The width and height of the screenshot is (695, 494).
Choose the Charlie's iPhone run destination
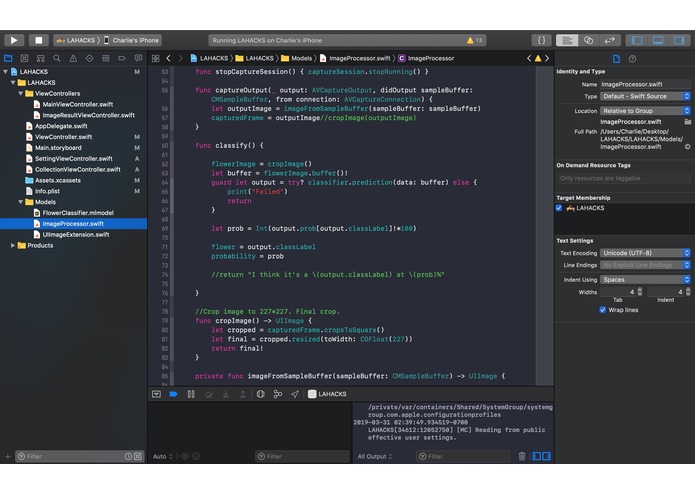[131, 40]
